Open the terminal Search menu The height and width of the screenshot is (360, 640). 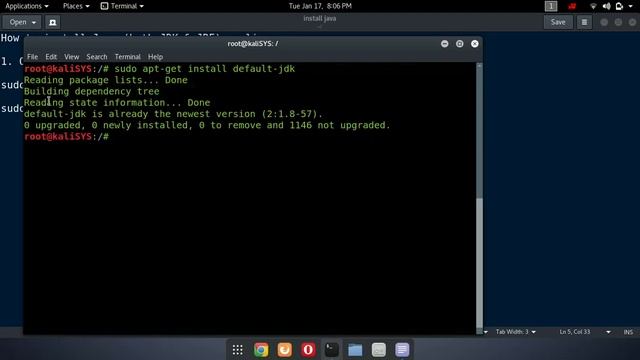(x=97, y=57)
